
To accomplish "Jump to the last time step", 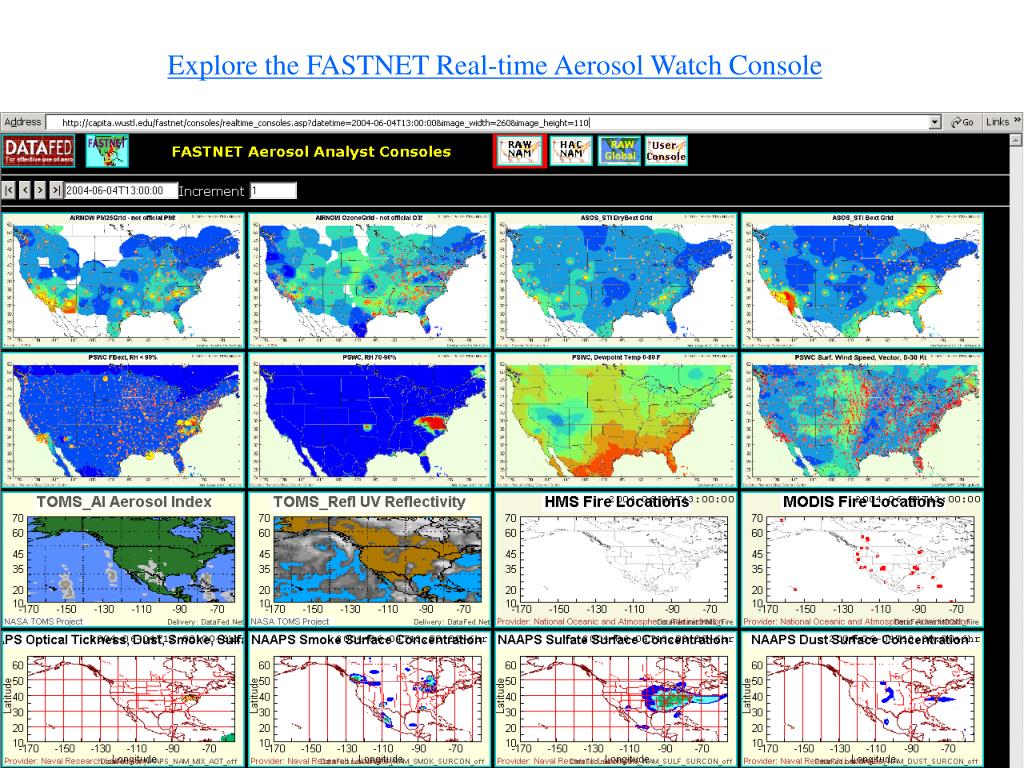I will point(56,190).
